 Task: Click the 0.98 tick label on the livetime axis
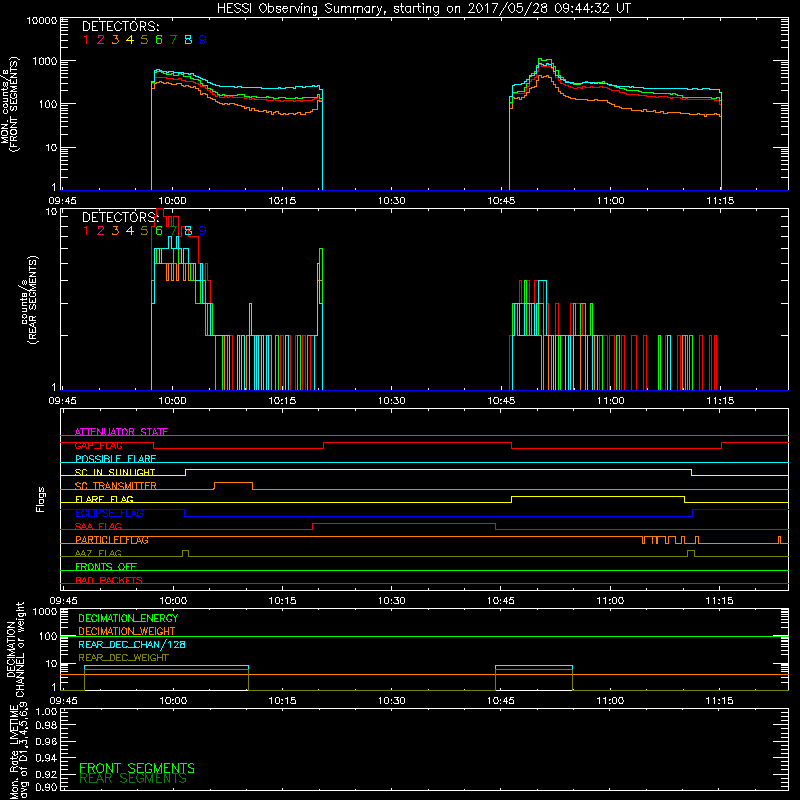tap(46, 726)
